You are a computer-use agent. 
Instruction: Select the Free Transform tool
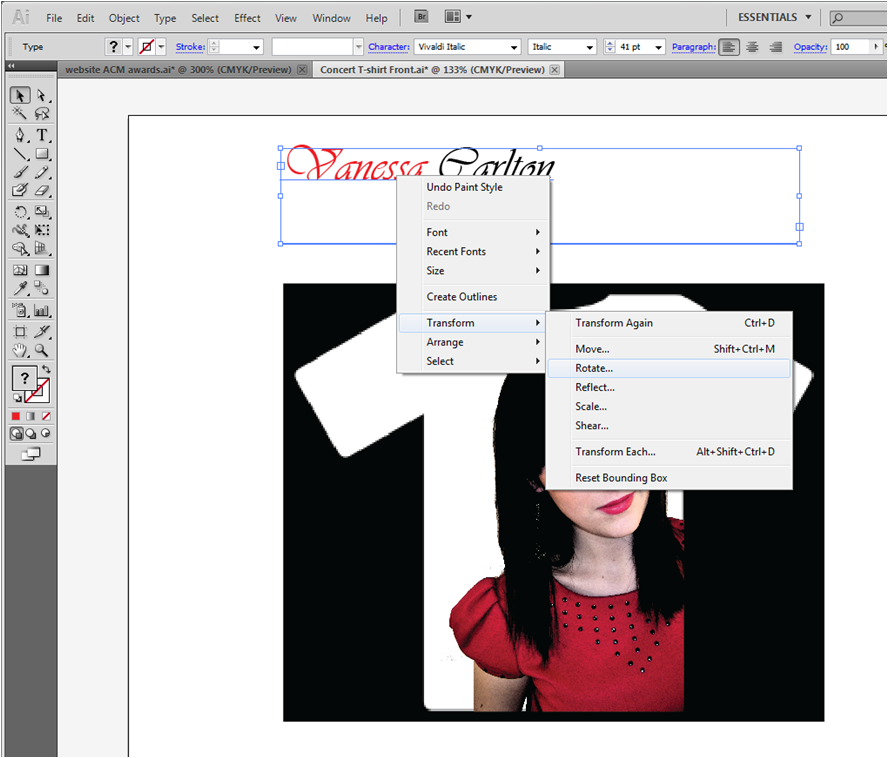[x=42, y=230]
